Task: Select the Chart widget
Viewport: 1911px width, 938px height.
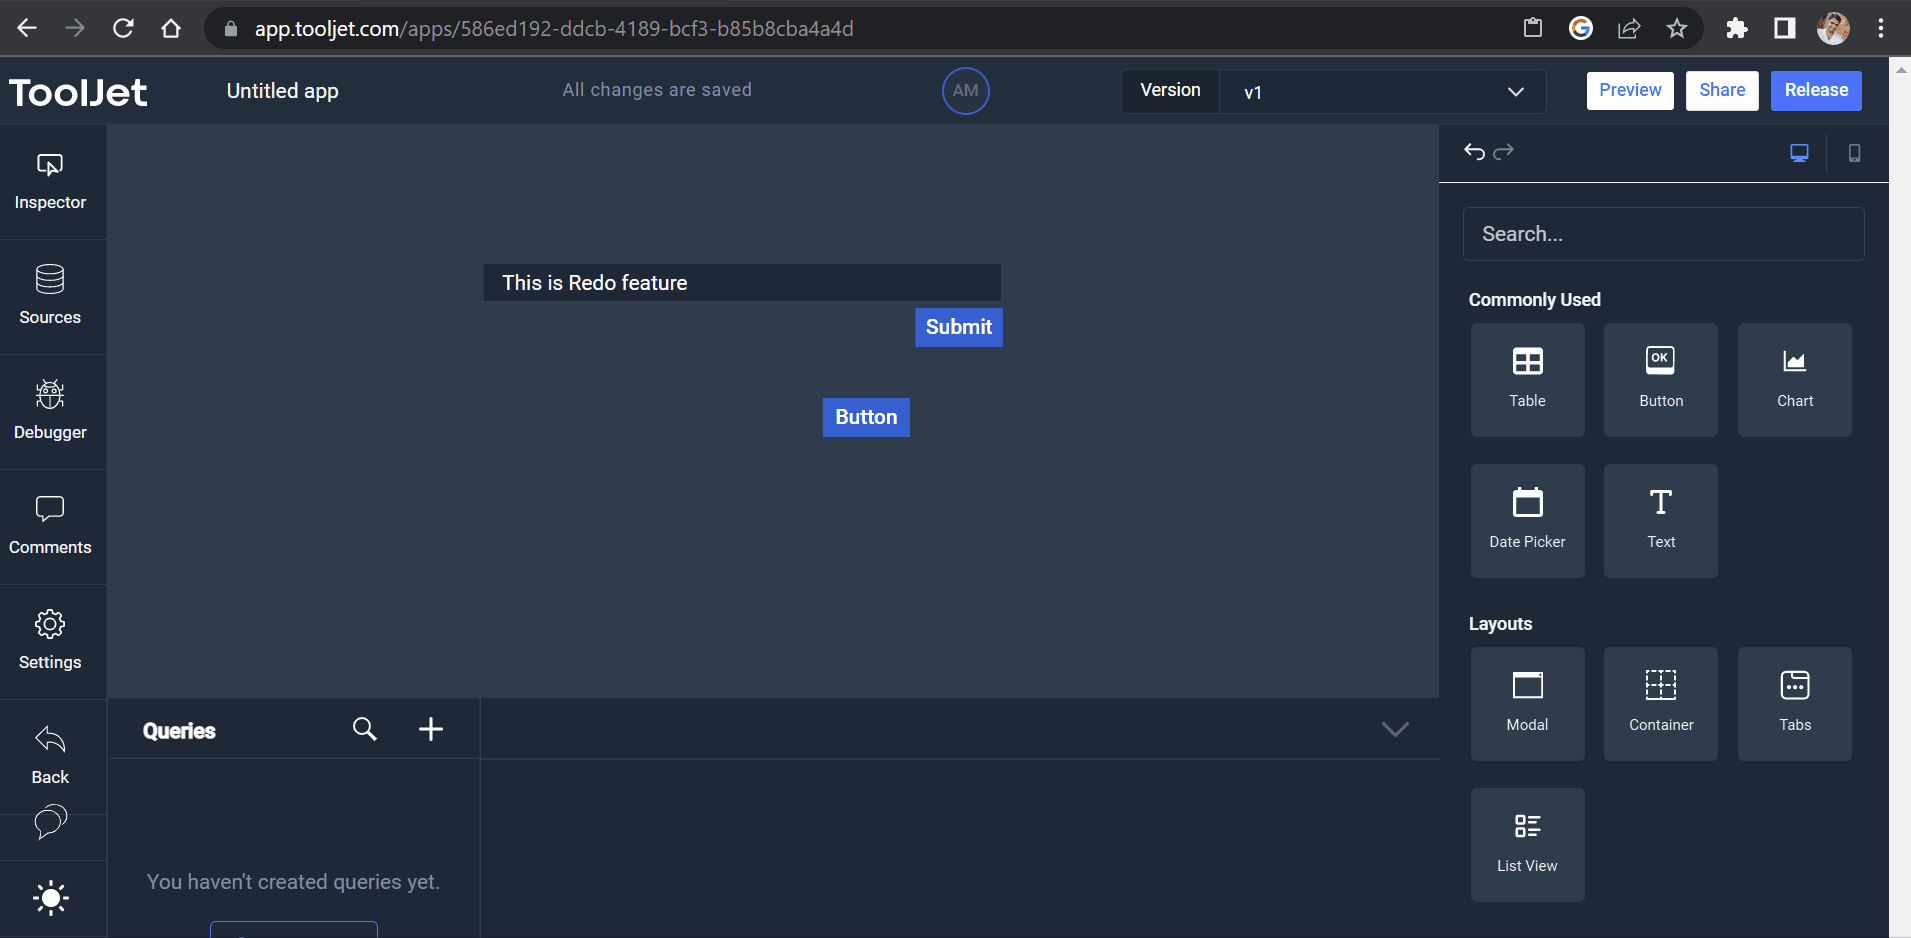Action: tap(1795, 379)
